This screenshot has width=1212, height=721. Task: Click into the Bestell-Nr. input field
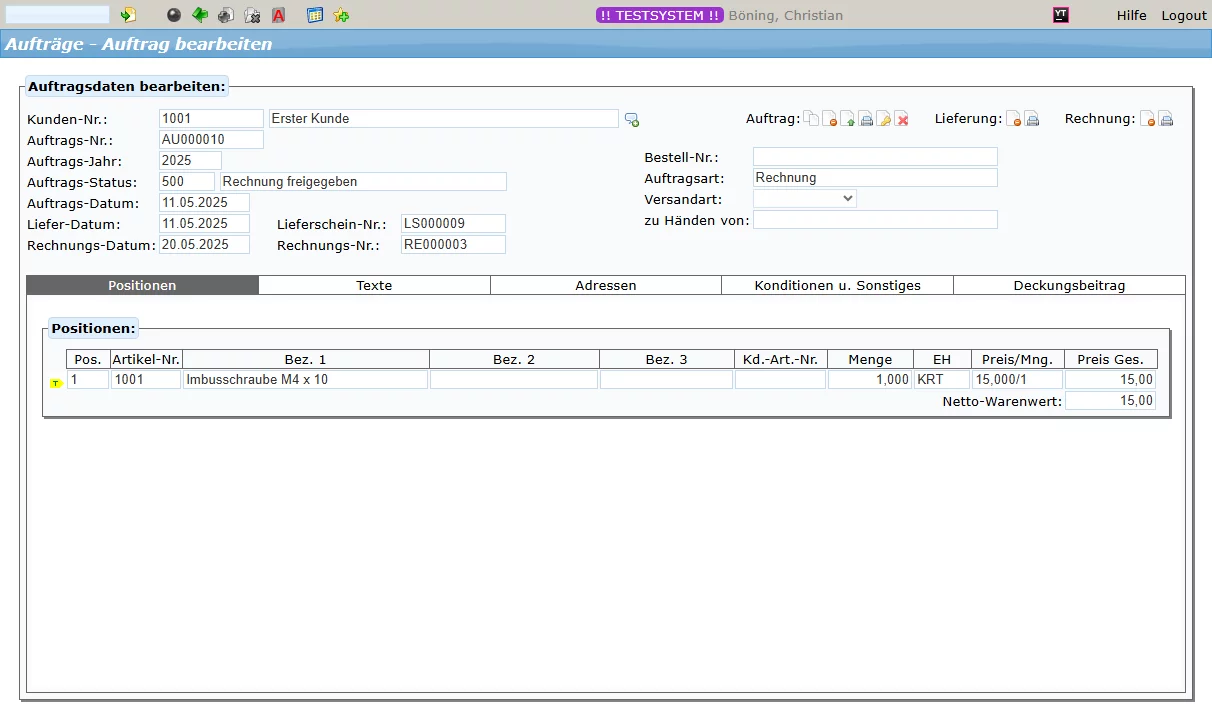tap(875, 157)
